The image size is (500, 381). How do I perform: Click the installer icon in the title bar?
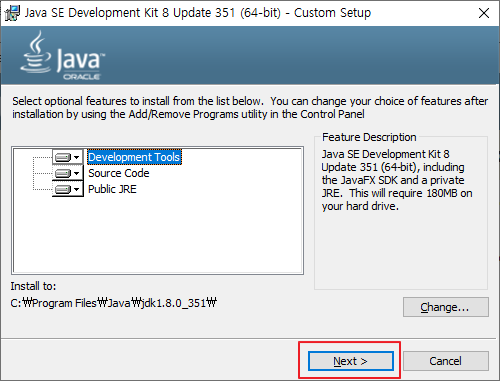(x=13, y=13)
